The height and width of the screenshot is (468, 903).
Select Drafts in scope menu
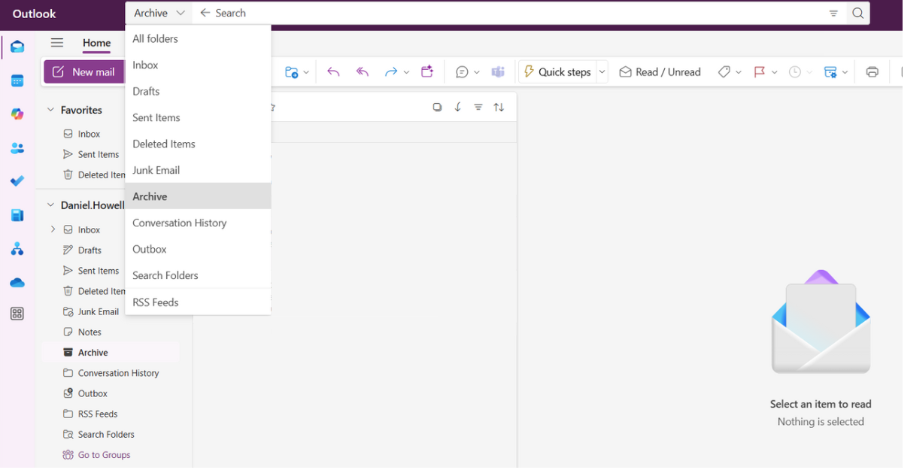pos(198,91)
